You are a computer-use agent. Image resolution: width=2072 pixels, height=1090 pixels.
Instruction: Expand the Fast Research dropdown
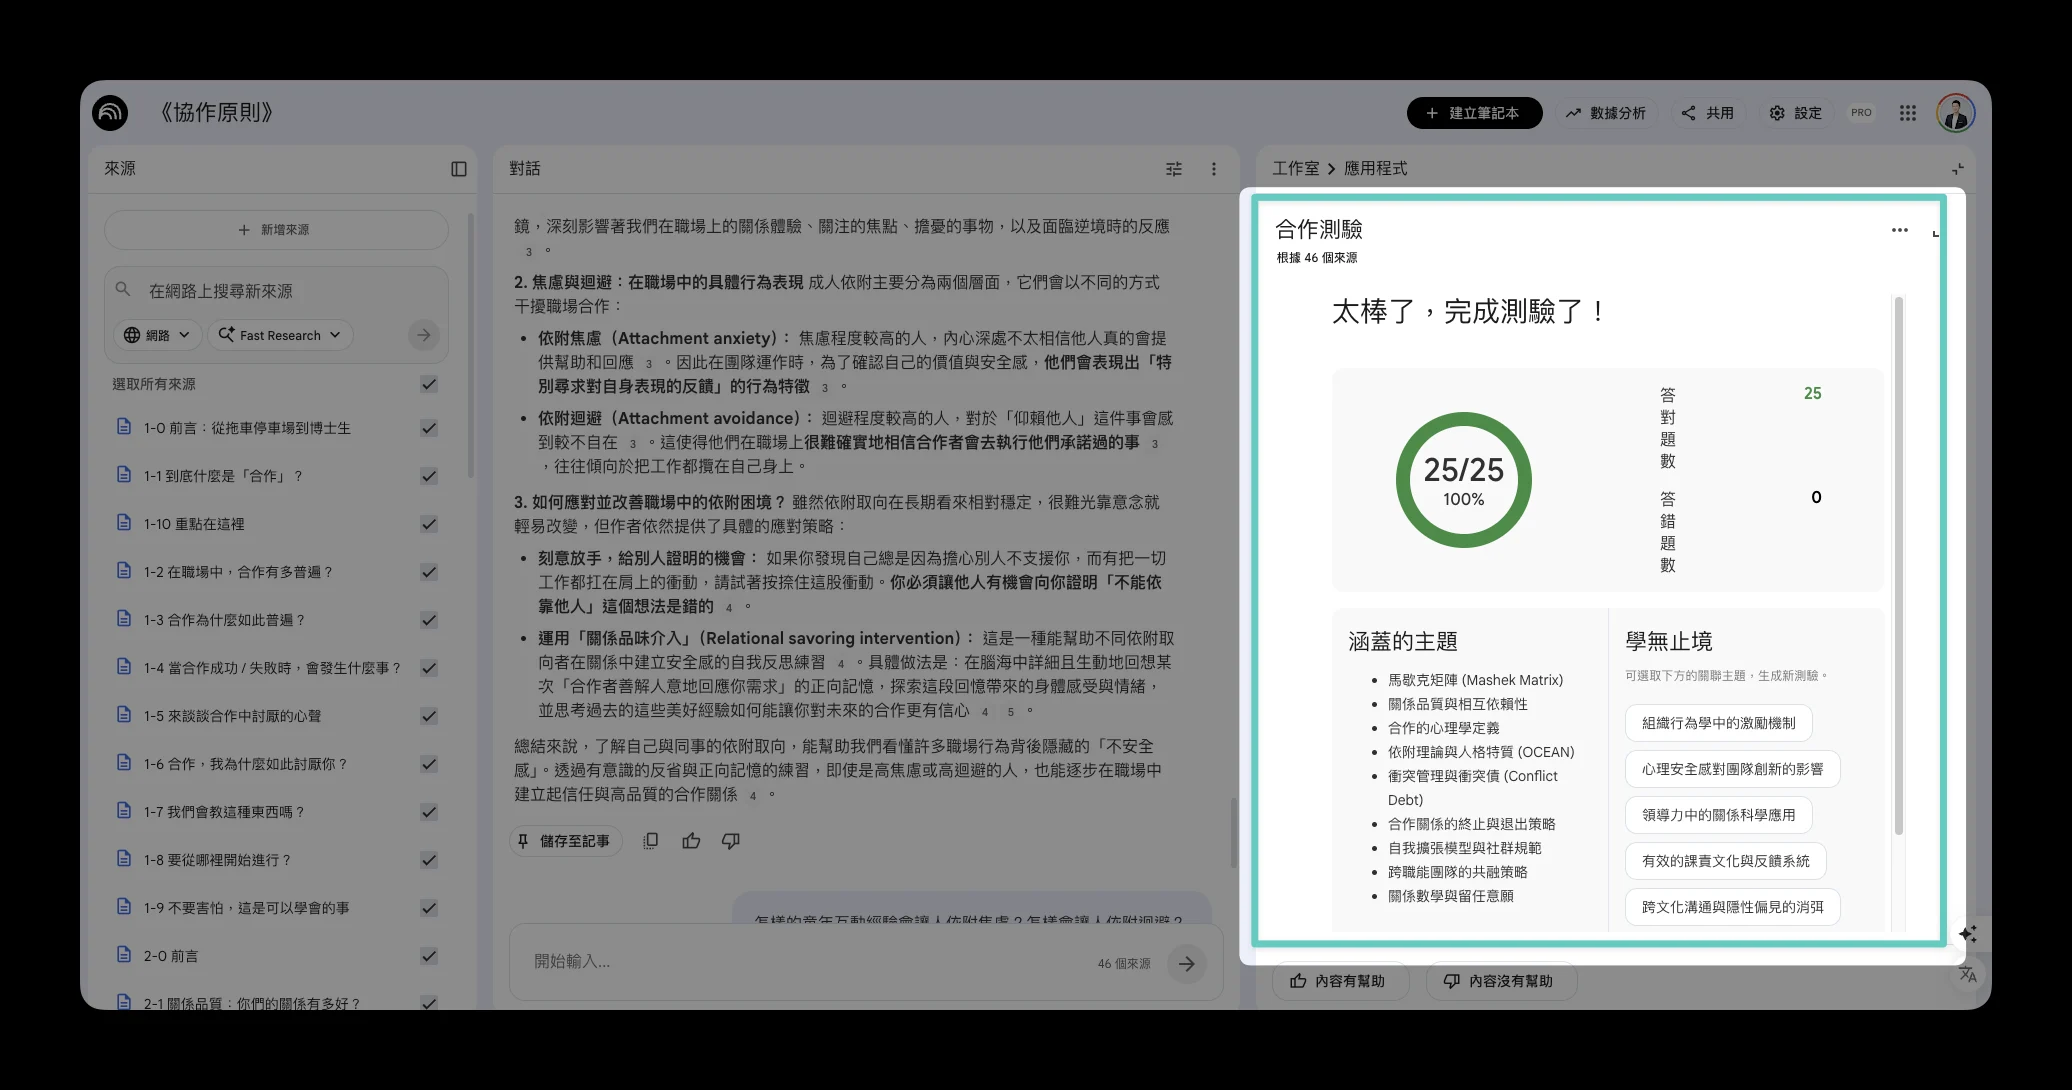coord(280,335)
